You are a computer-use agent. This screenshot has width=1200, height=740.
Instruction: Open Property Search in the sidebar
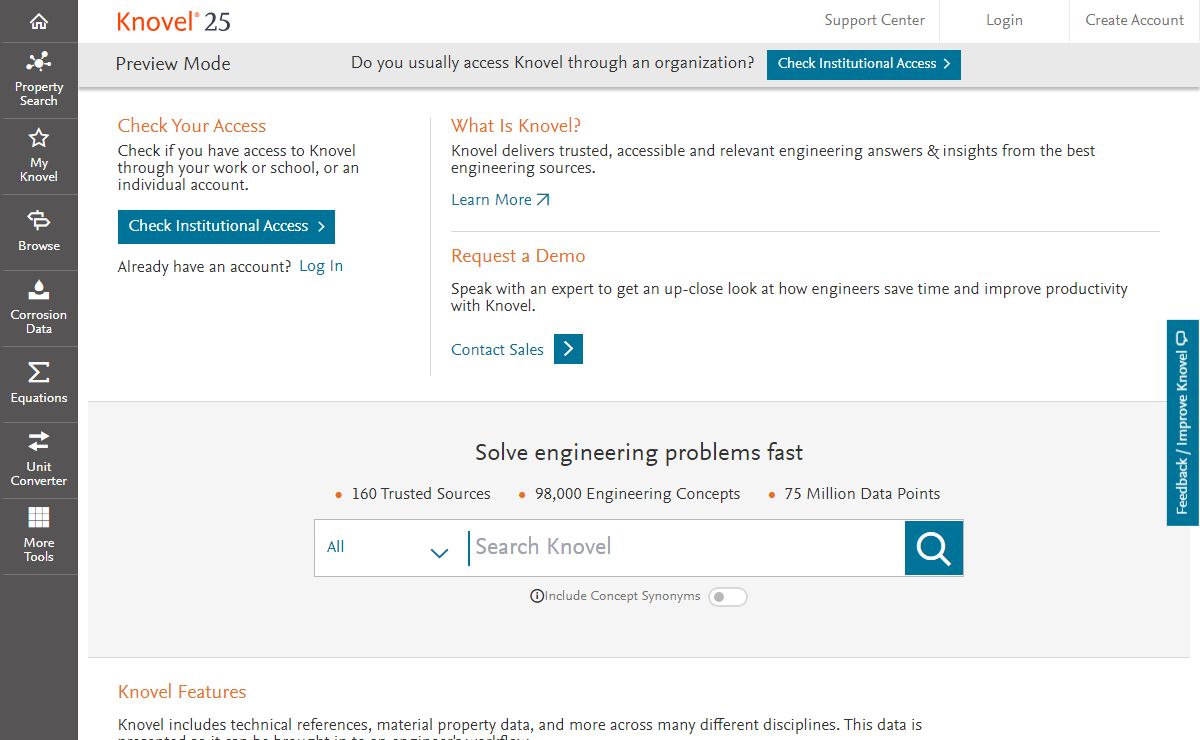(39, 80)
